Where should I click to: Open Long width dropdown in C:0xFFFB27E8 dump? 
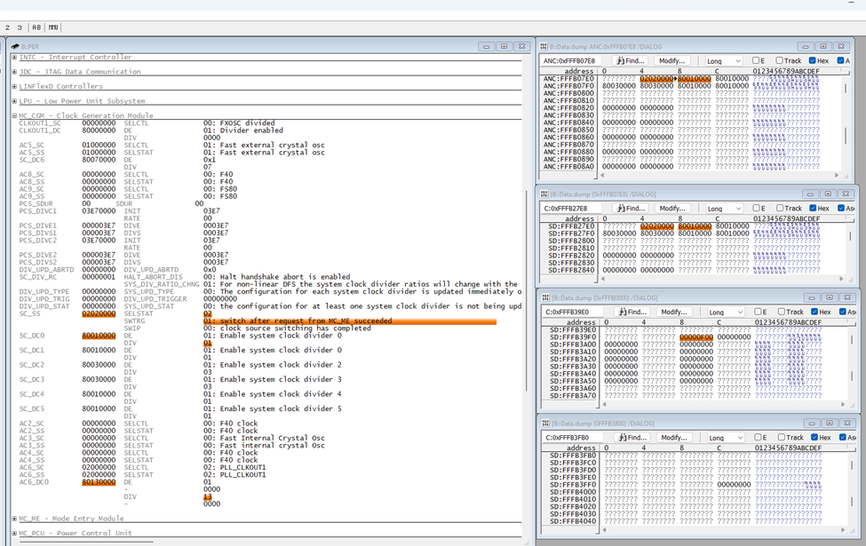pyautogui.click(x=724, y=208)
